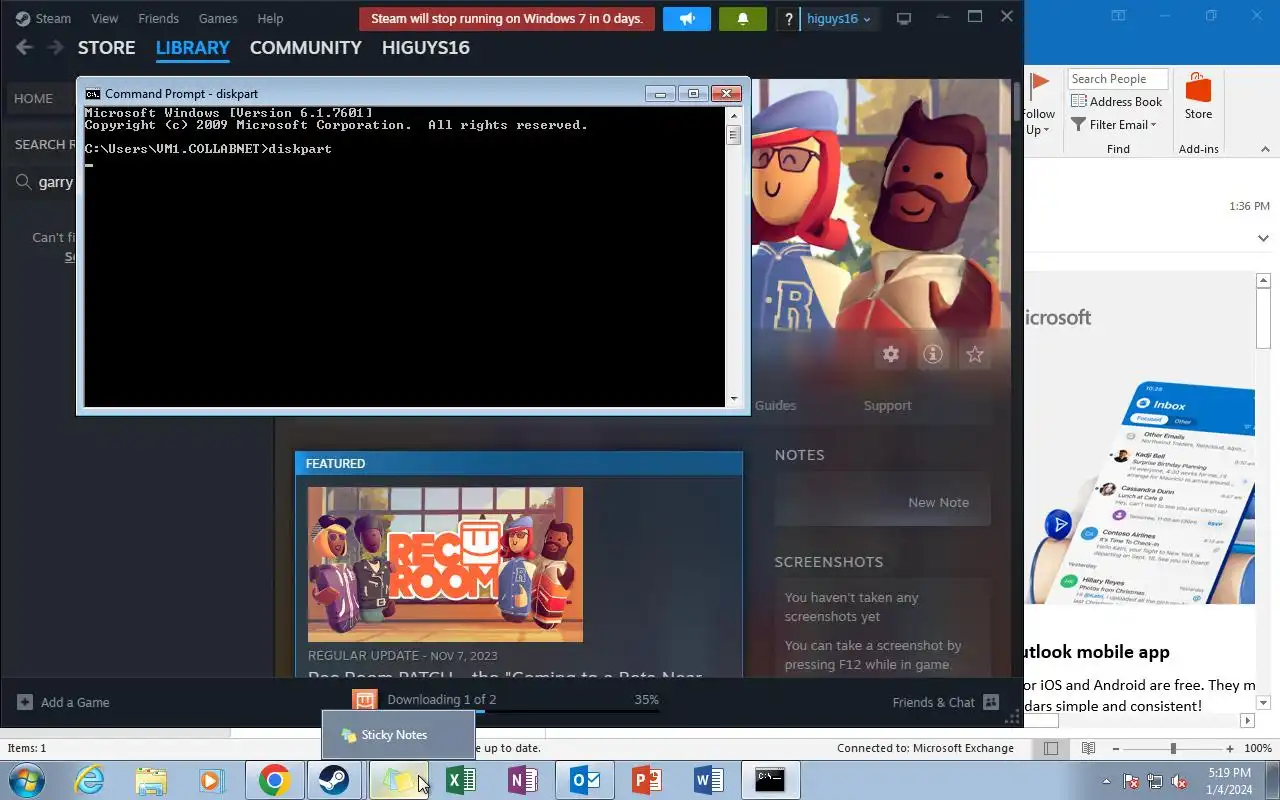Click the Outlook zoom slider handle
Viewport: 1280px width, 800px height.
click(x=1173, y=748)
